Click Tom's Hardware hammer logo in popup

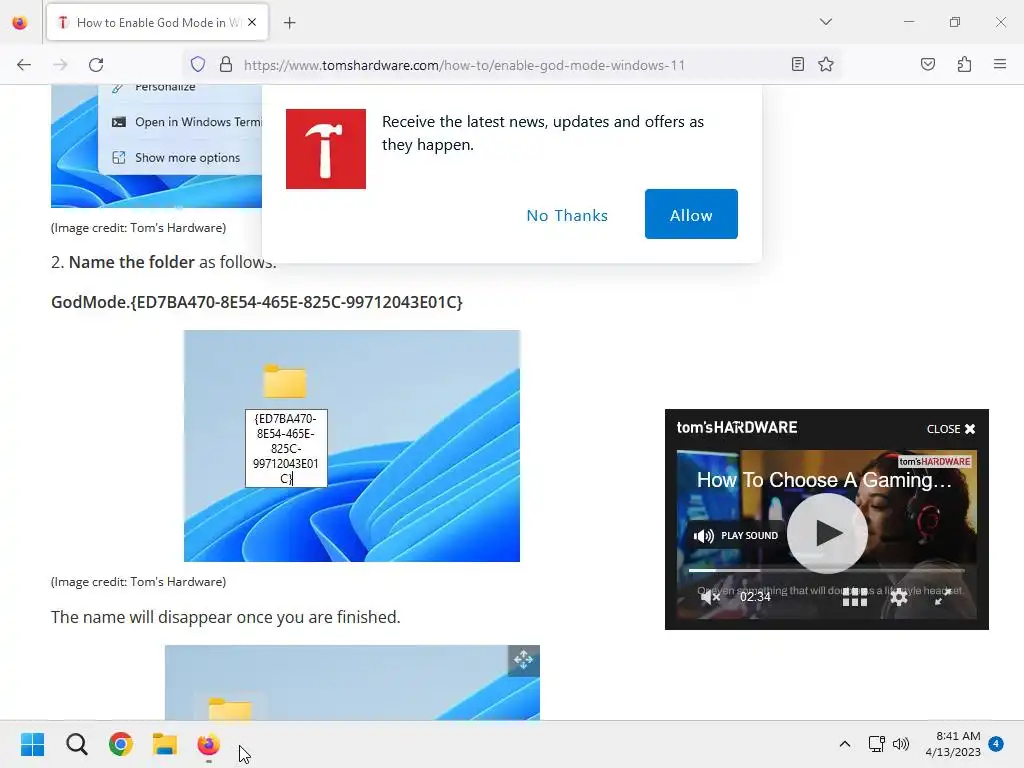pos(326,149)
